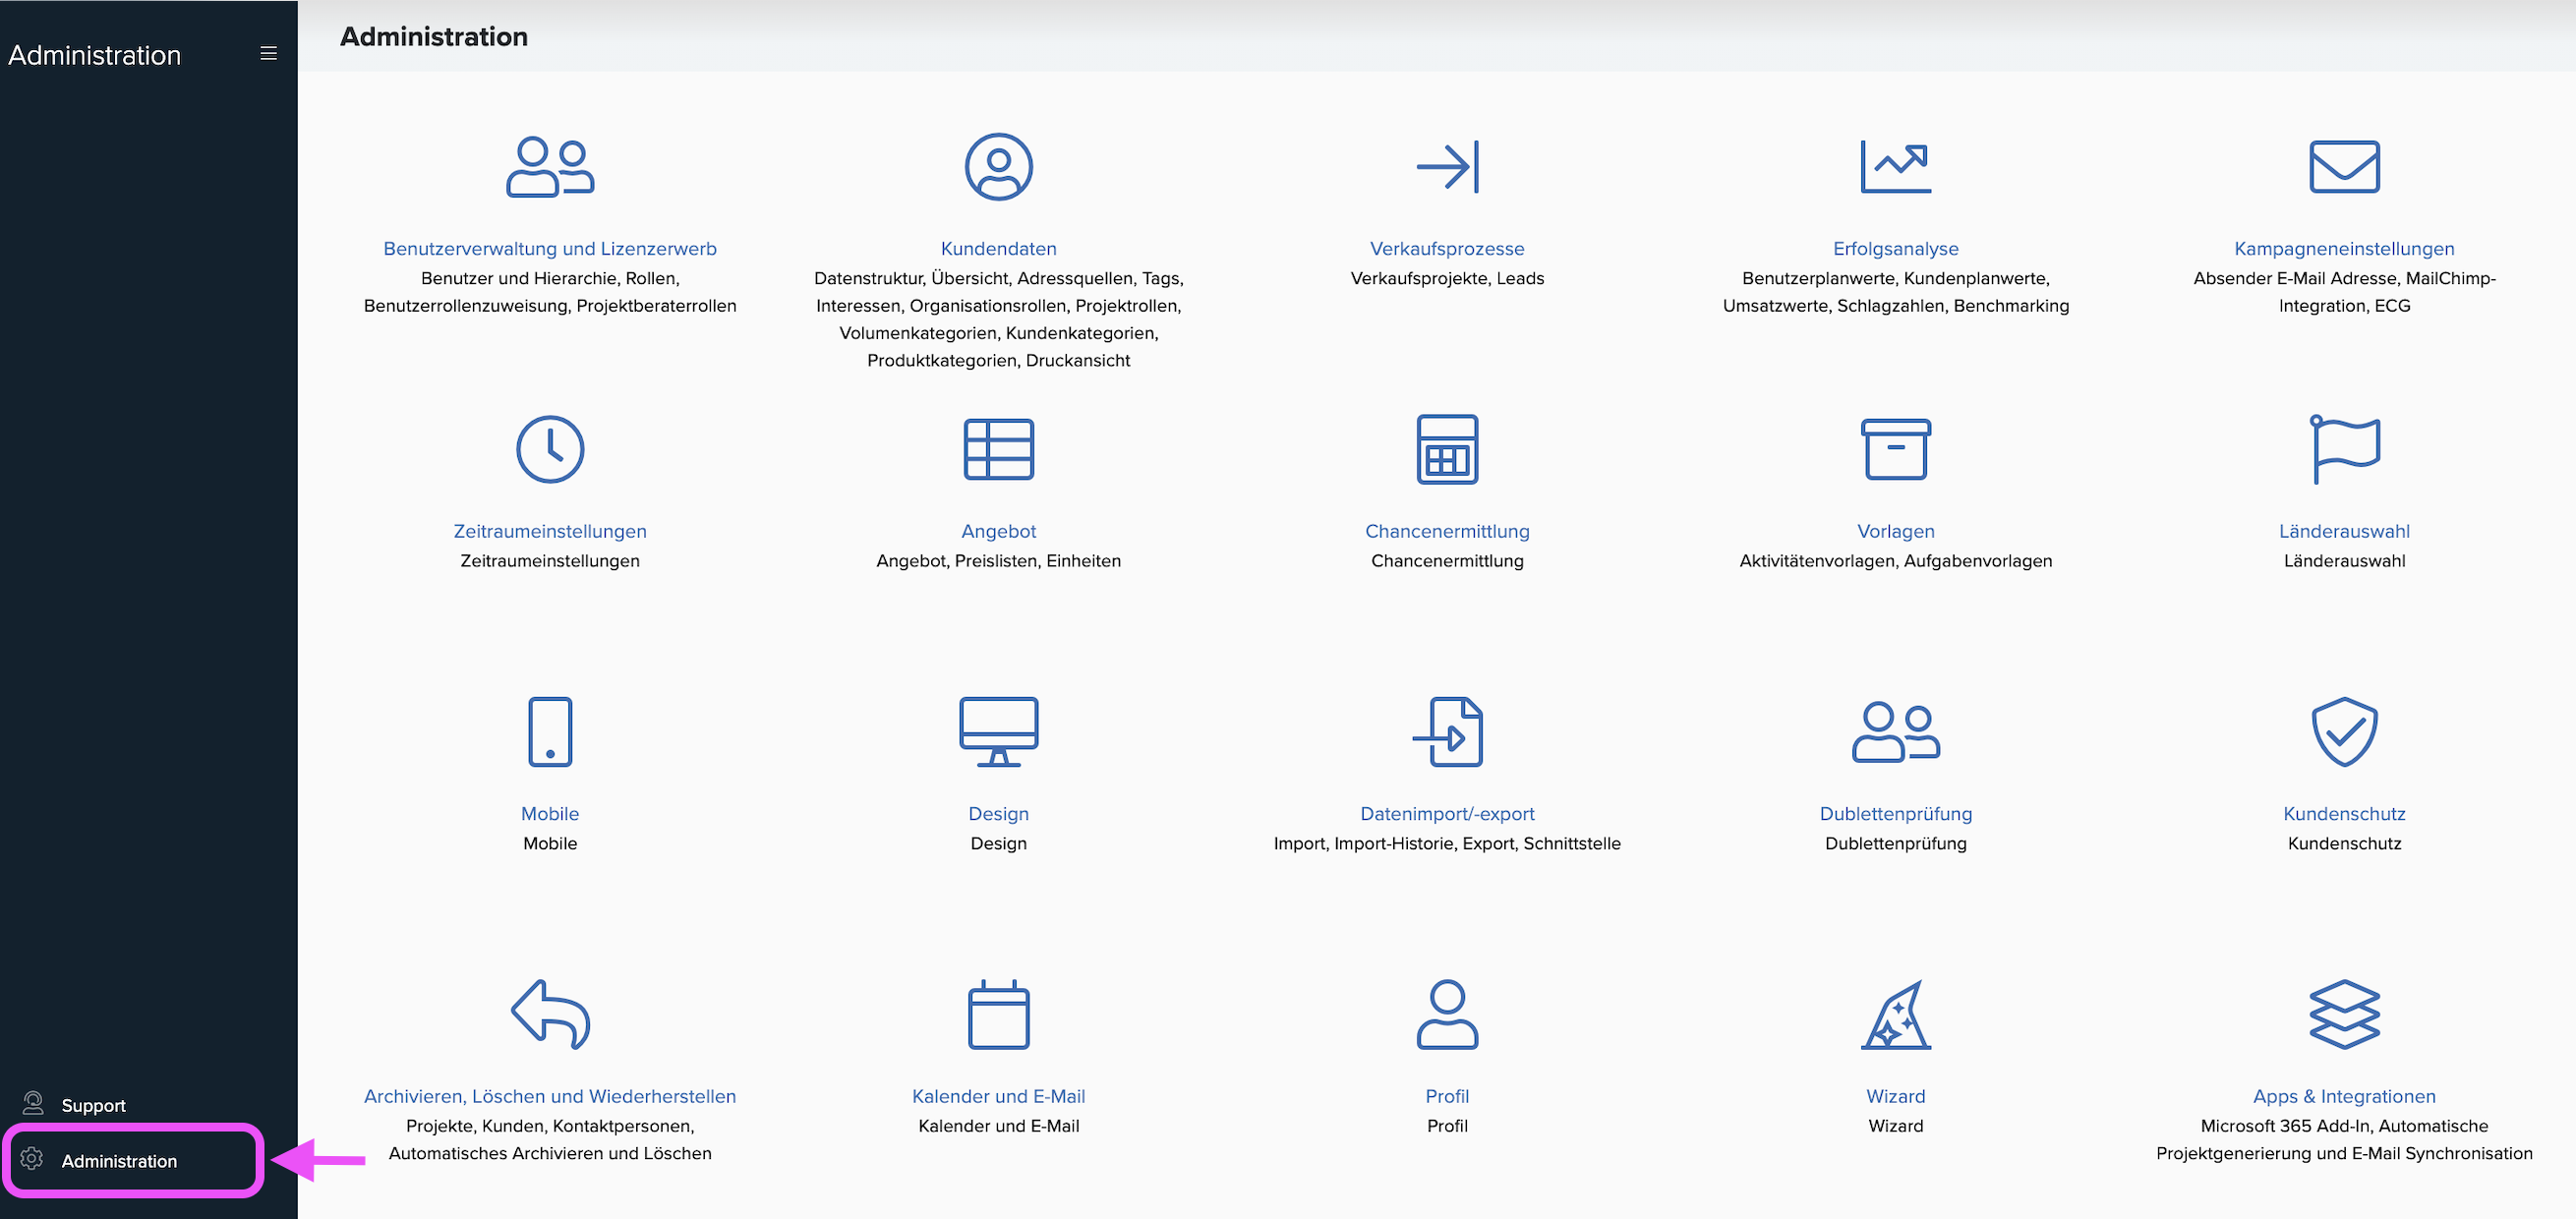The height and width of the screenshot is (1219, 2576).
Task: Click the Kundendaten user circle icon
Action: coord(998,167)
